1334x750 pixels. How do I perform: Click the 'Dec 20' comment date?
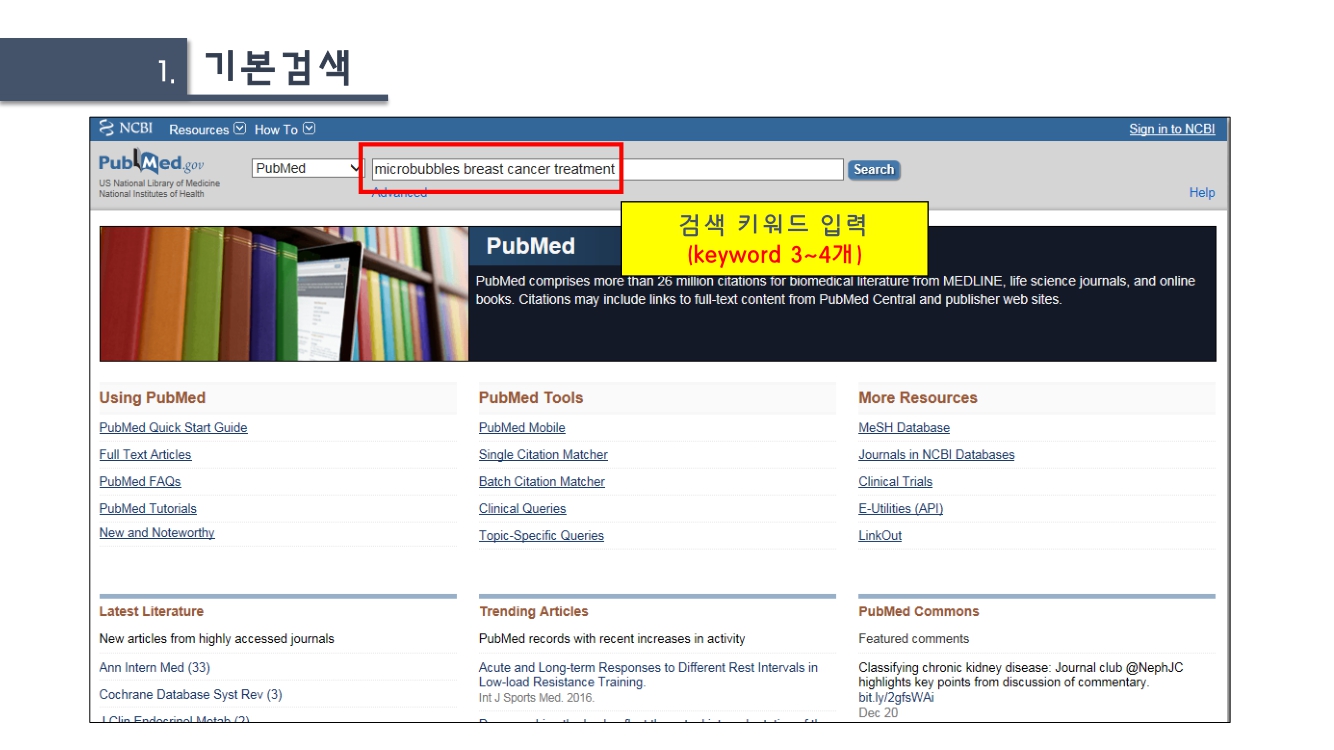tap(878, 713)
